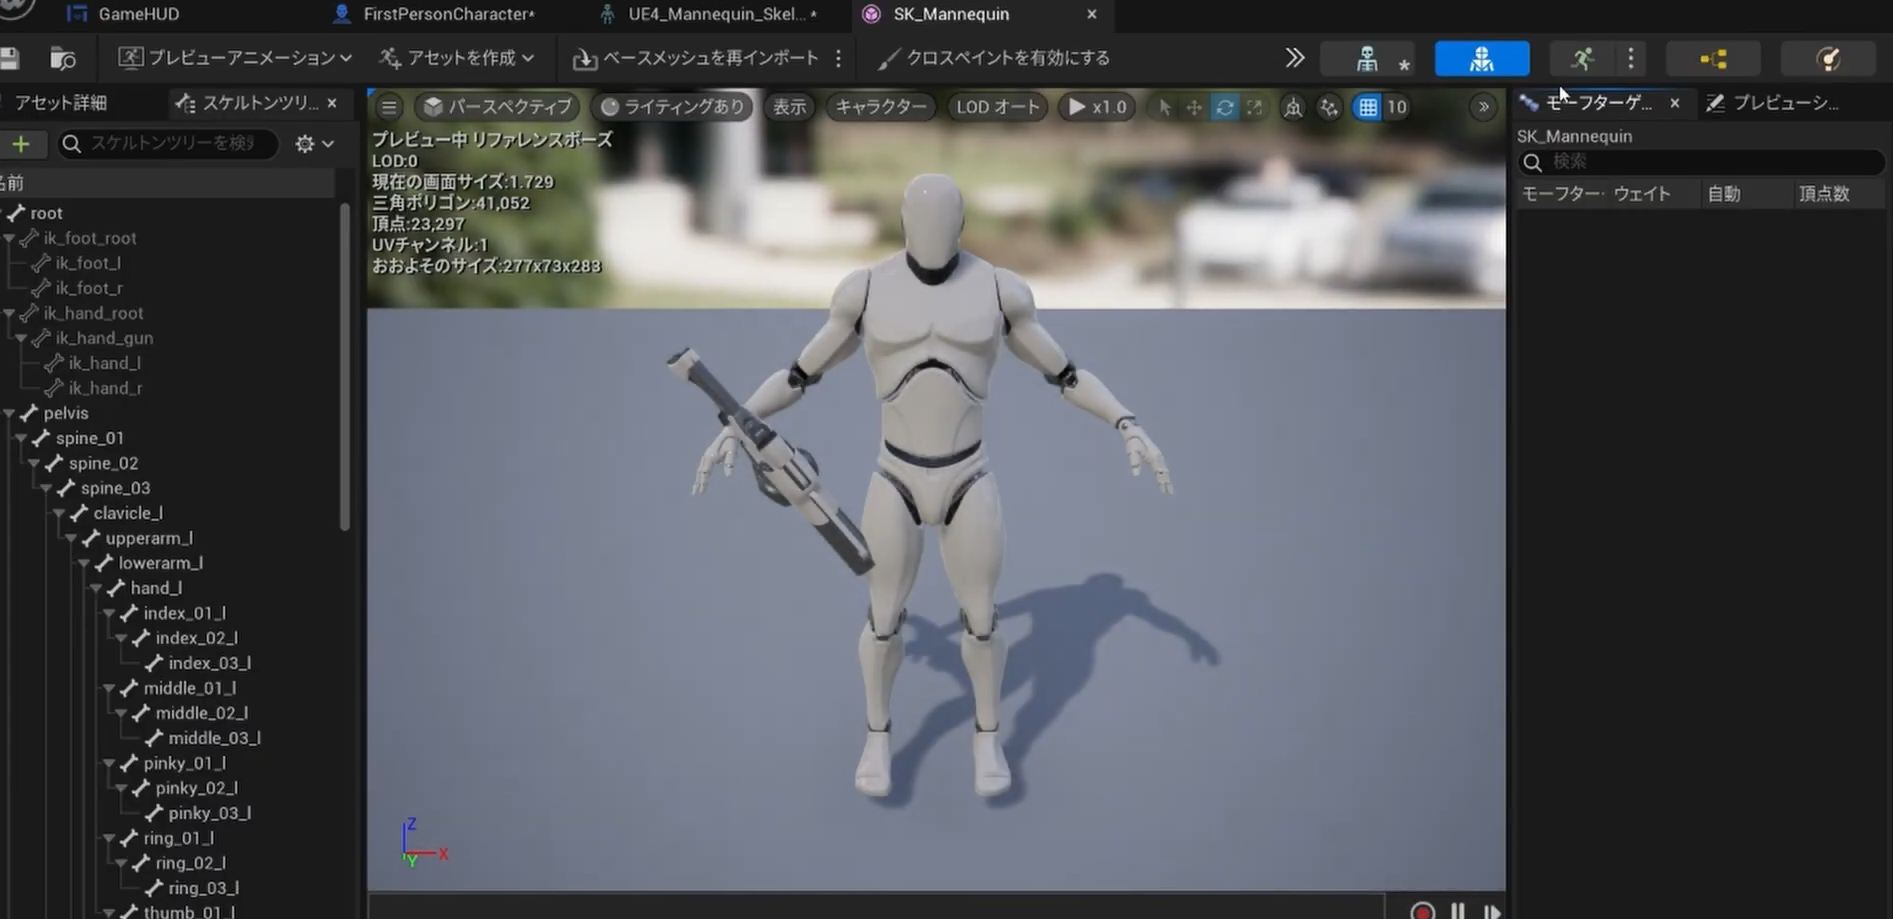
Task: Open the Skeleton editor mode
Action: point(1367,59)
